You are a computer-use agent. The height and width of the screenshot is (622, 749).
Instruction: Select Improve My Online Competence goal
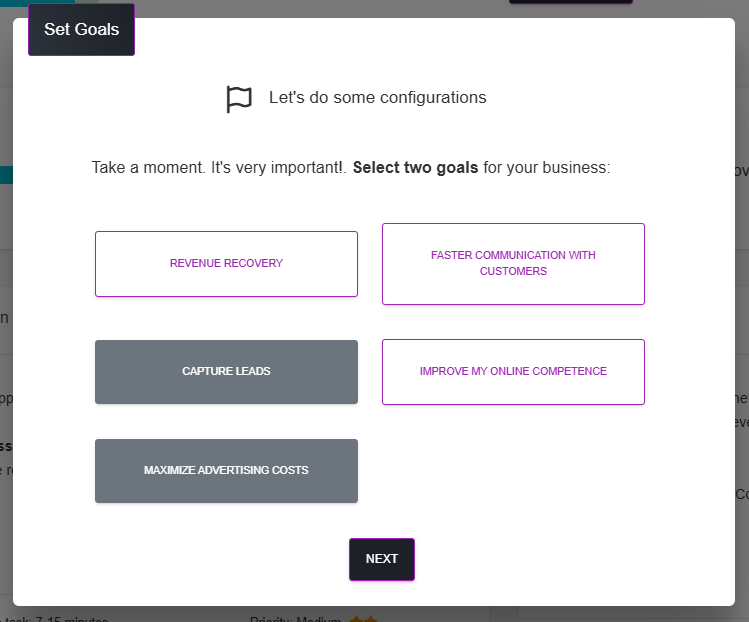tap(514, 372)
